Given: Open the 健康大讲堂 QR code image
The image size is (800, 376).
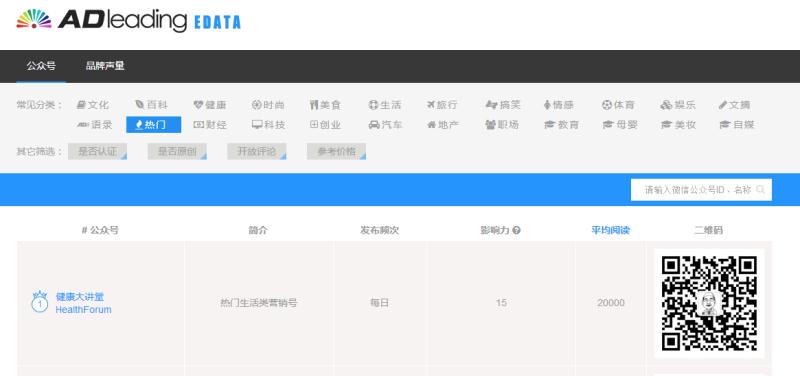Looking at the screenshot, I should coord(709,303).
